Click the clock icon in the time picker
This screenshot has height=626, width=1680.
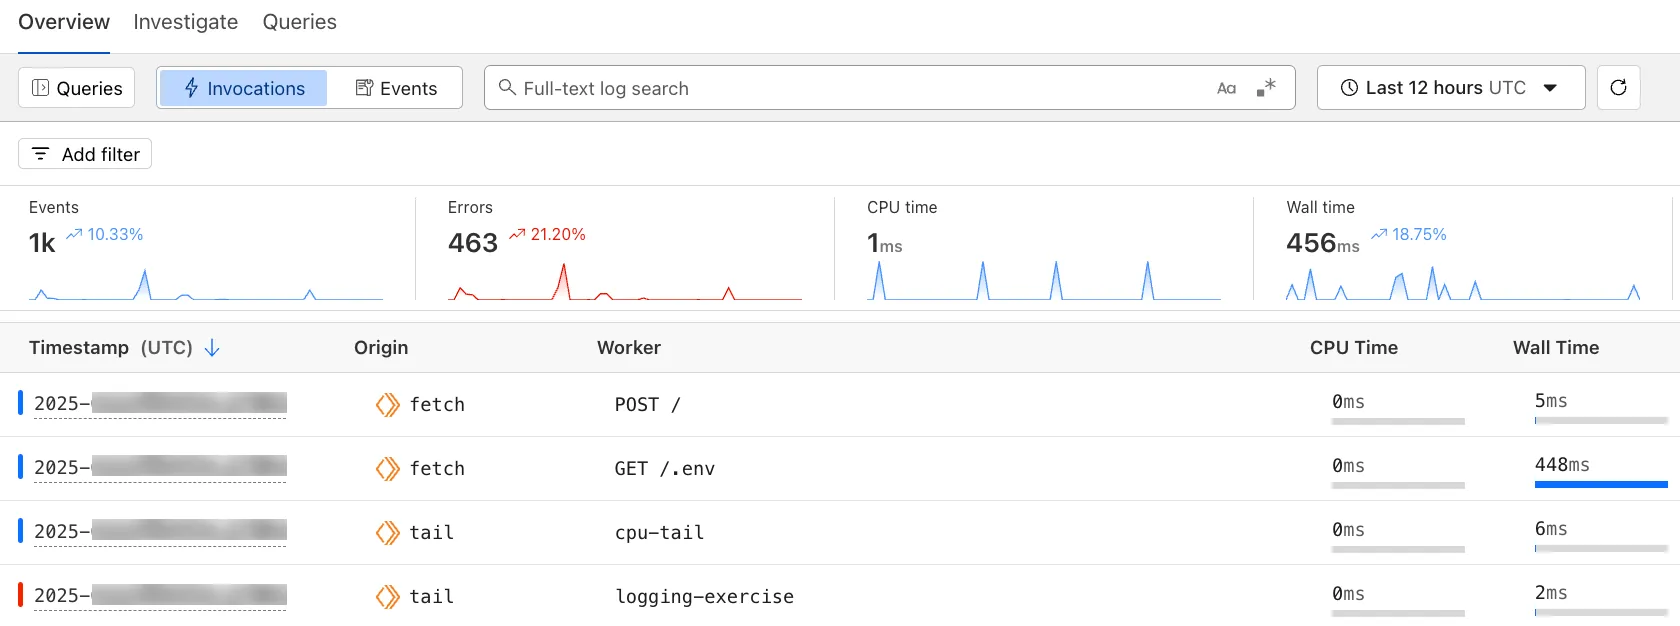coord(1349,88)
